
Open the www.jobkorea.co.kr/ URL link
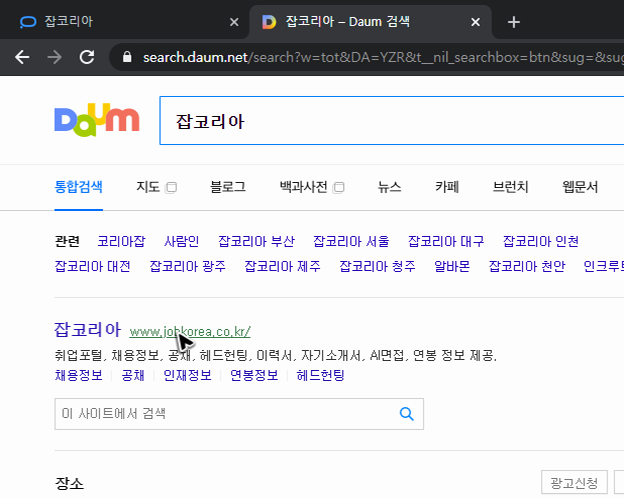190,332
